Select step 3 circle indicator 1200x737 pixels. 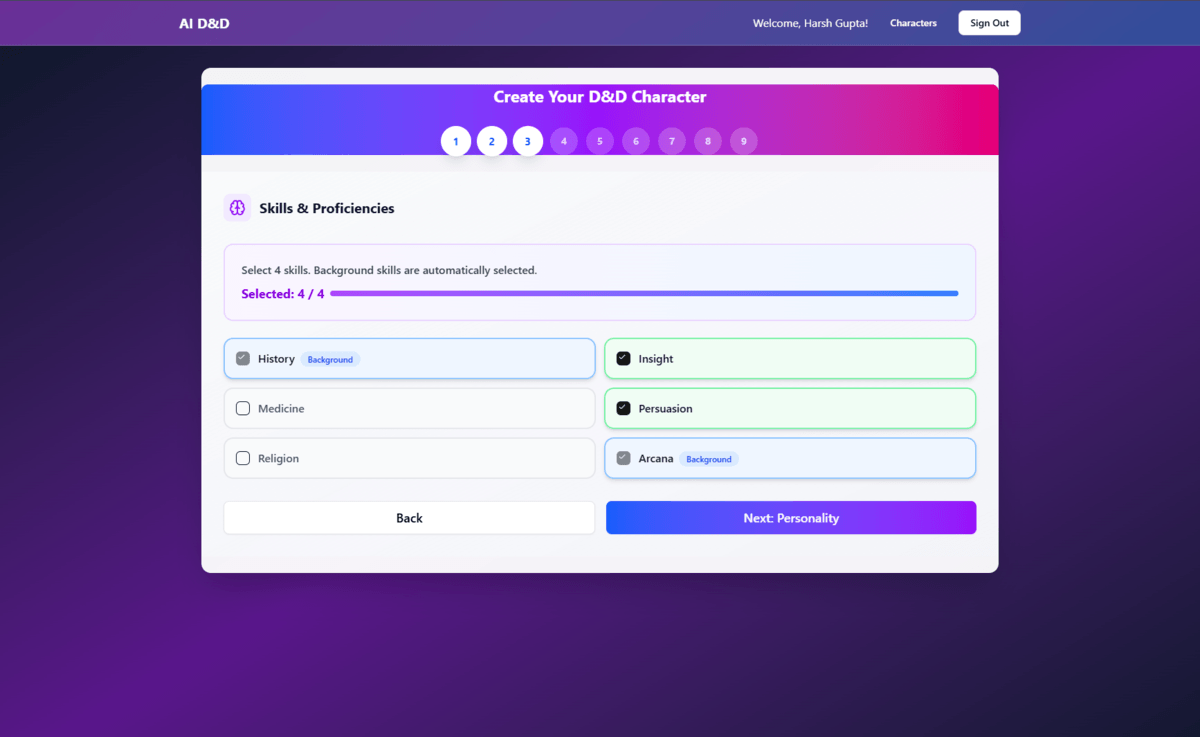click(x=528, y=141)
